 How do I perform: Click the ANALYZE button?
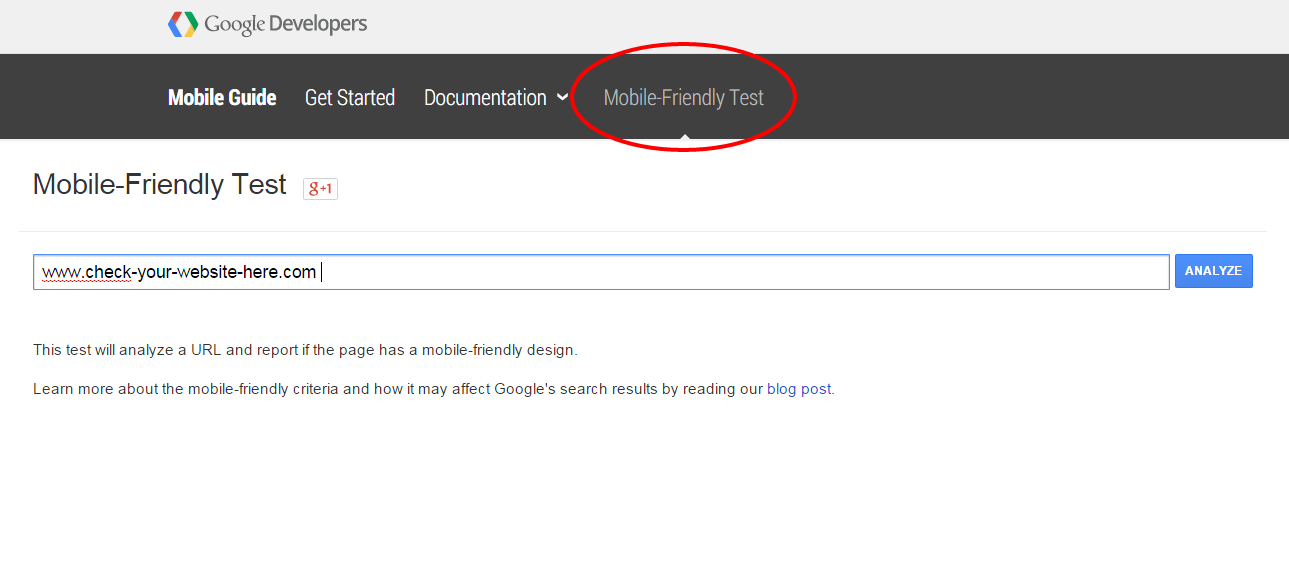pos(1214,271)
